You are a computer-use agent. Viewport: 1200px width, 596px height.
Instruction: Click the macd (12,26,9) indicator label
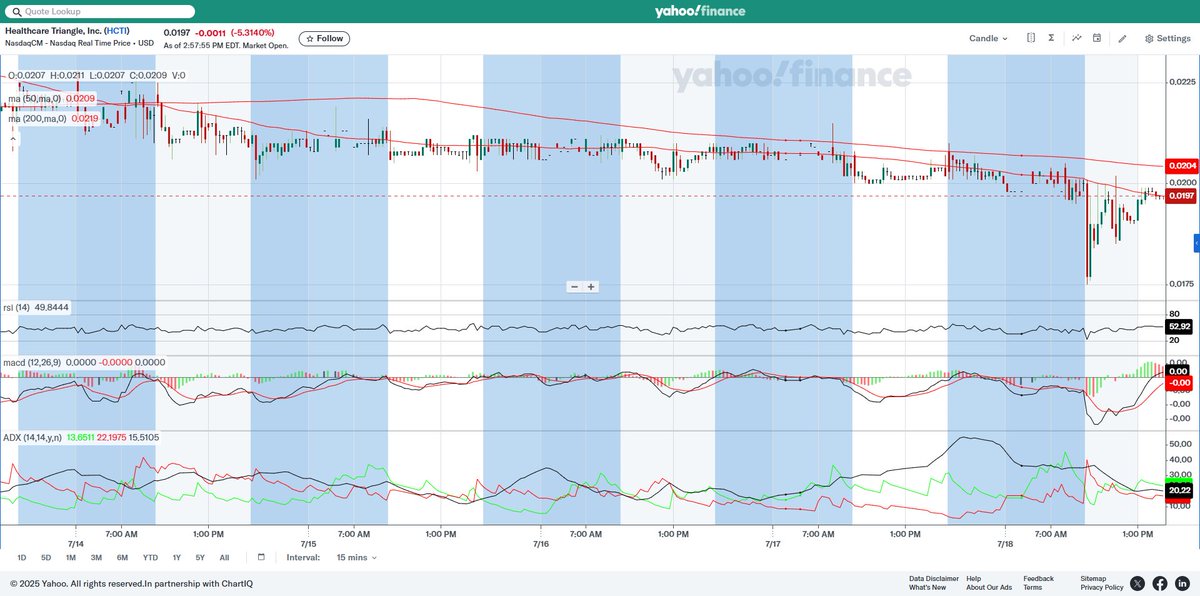pos(32,362)
